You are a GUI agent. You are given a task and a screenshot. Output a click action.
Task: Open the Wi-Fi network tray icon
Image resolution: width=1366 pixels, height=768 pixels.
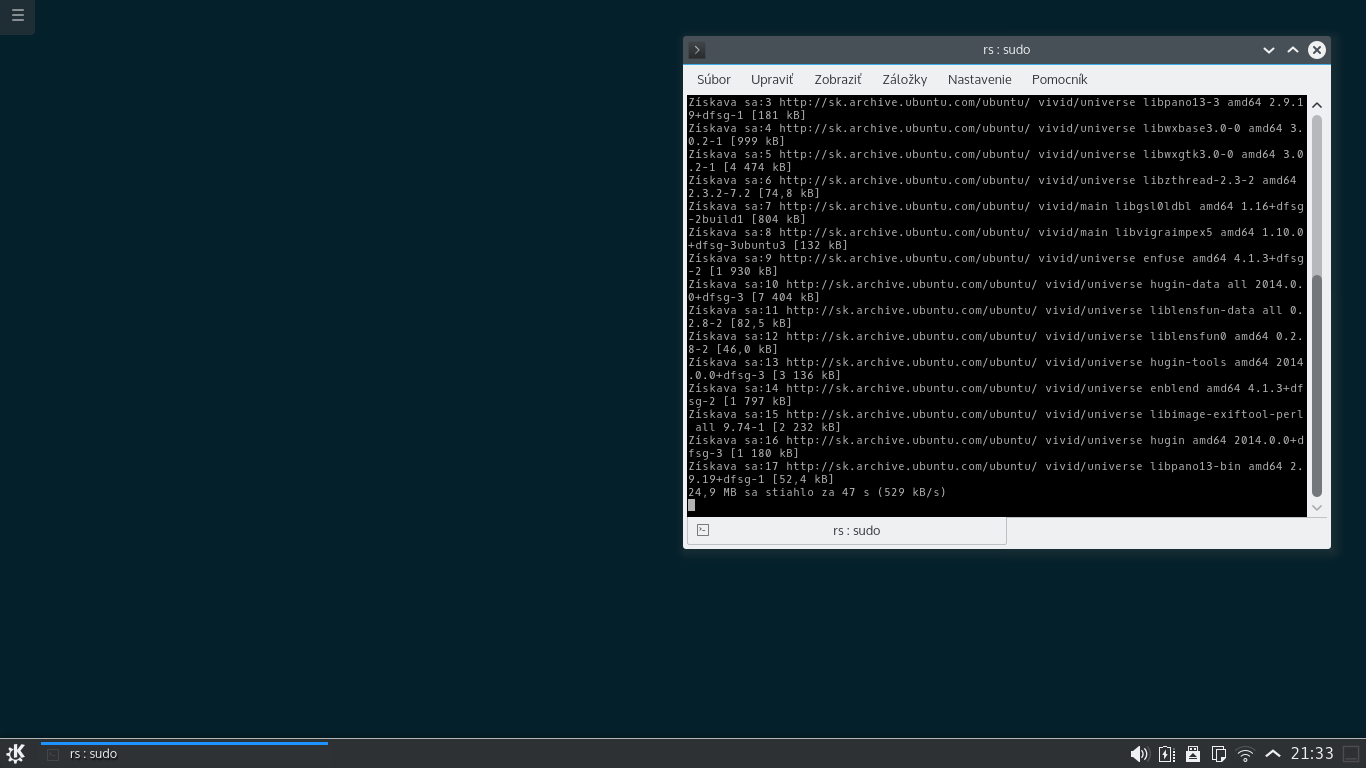tap(1245, 754)
